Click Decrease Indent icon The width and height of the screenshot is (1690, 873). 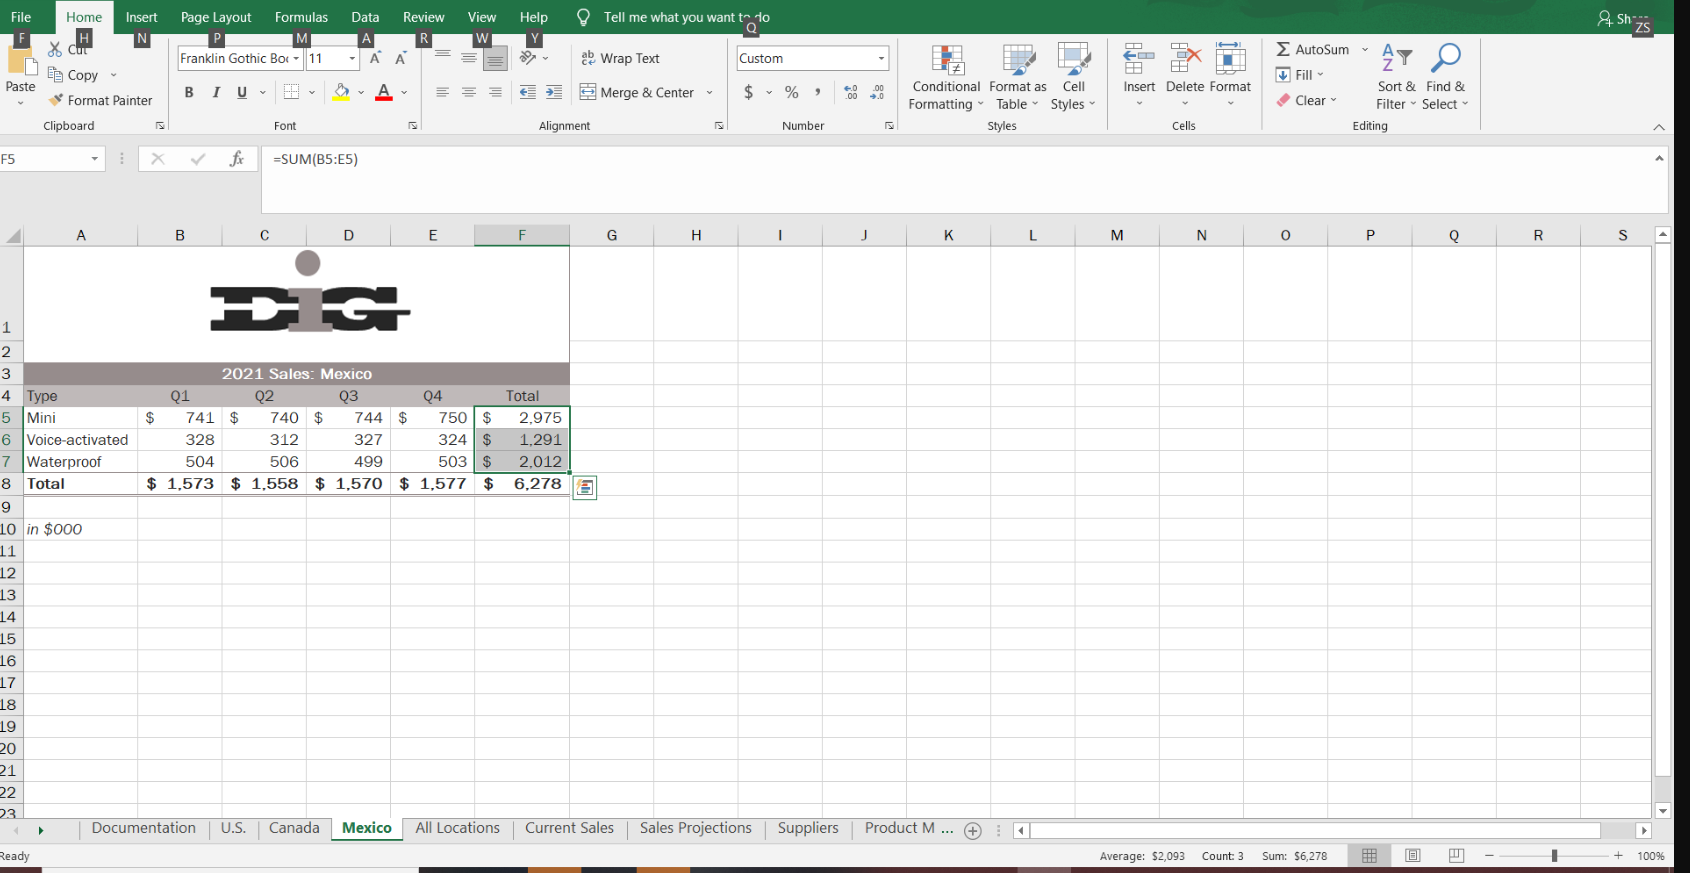[x=528, y=92]
